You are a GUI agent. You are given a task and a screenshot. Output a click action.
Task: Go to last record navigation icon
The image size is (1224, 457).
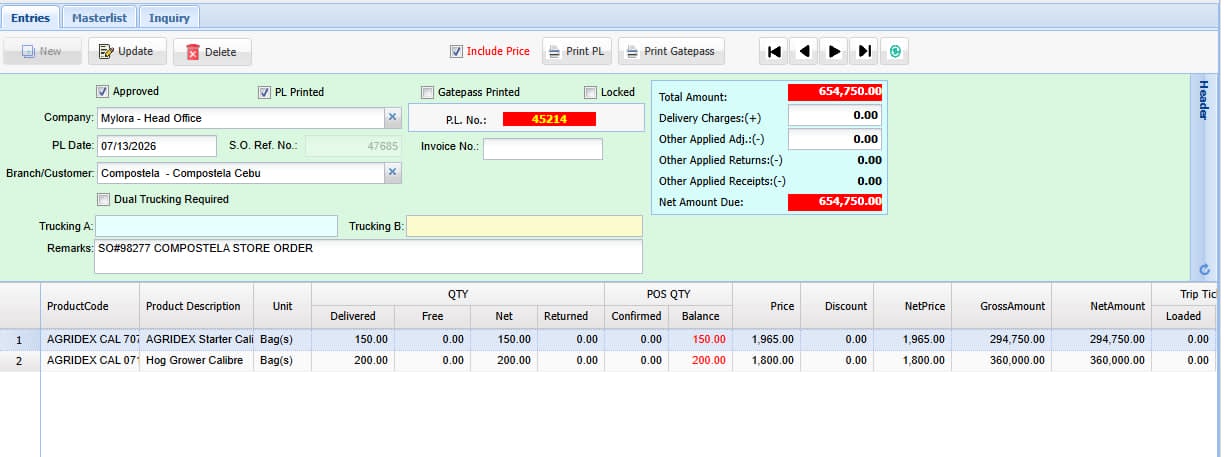865,51
